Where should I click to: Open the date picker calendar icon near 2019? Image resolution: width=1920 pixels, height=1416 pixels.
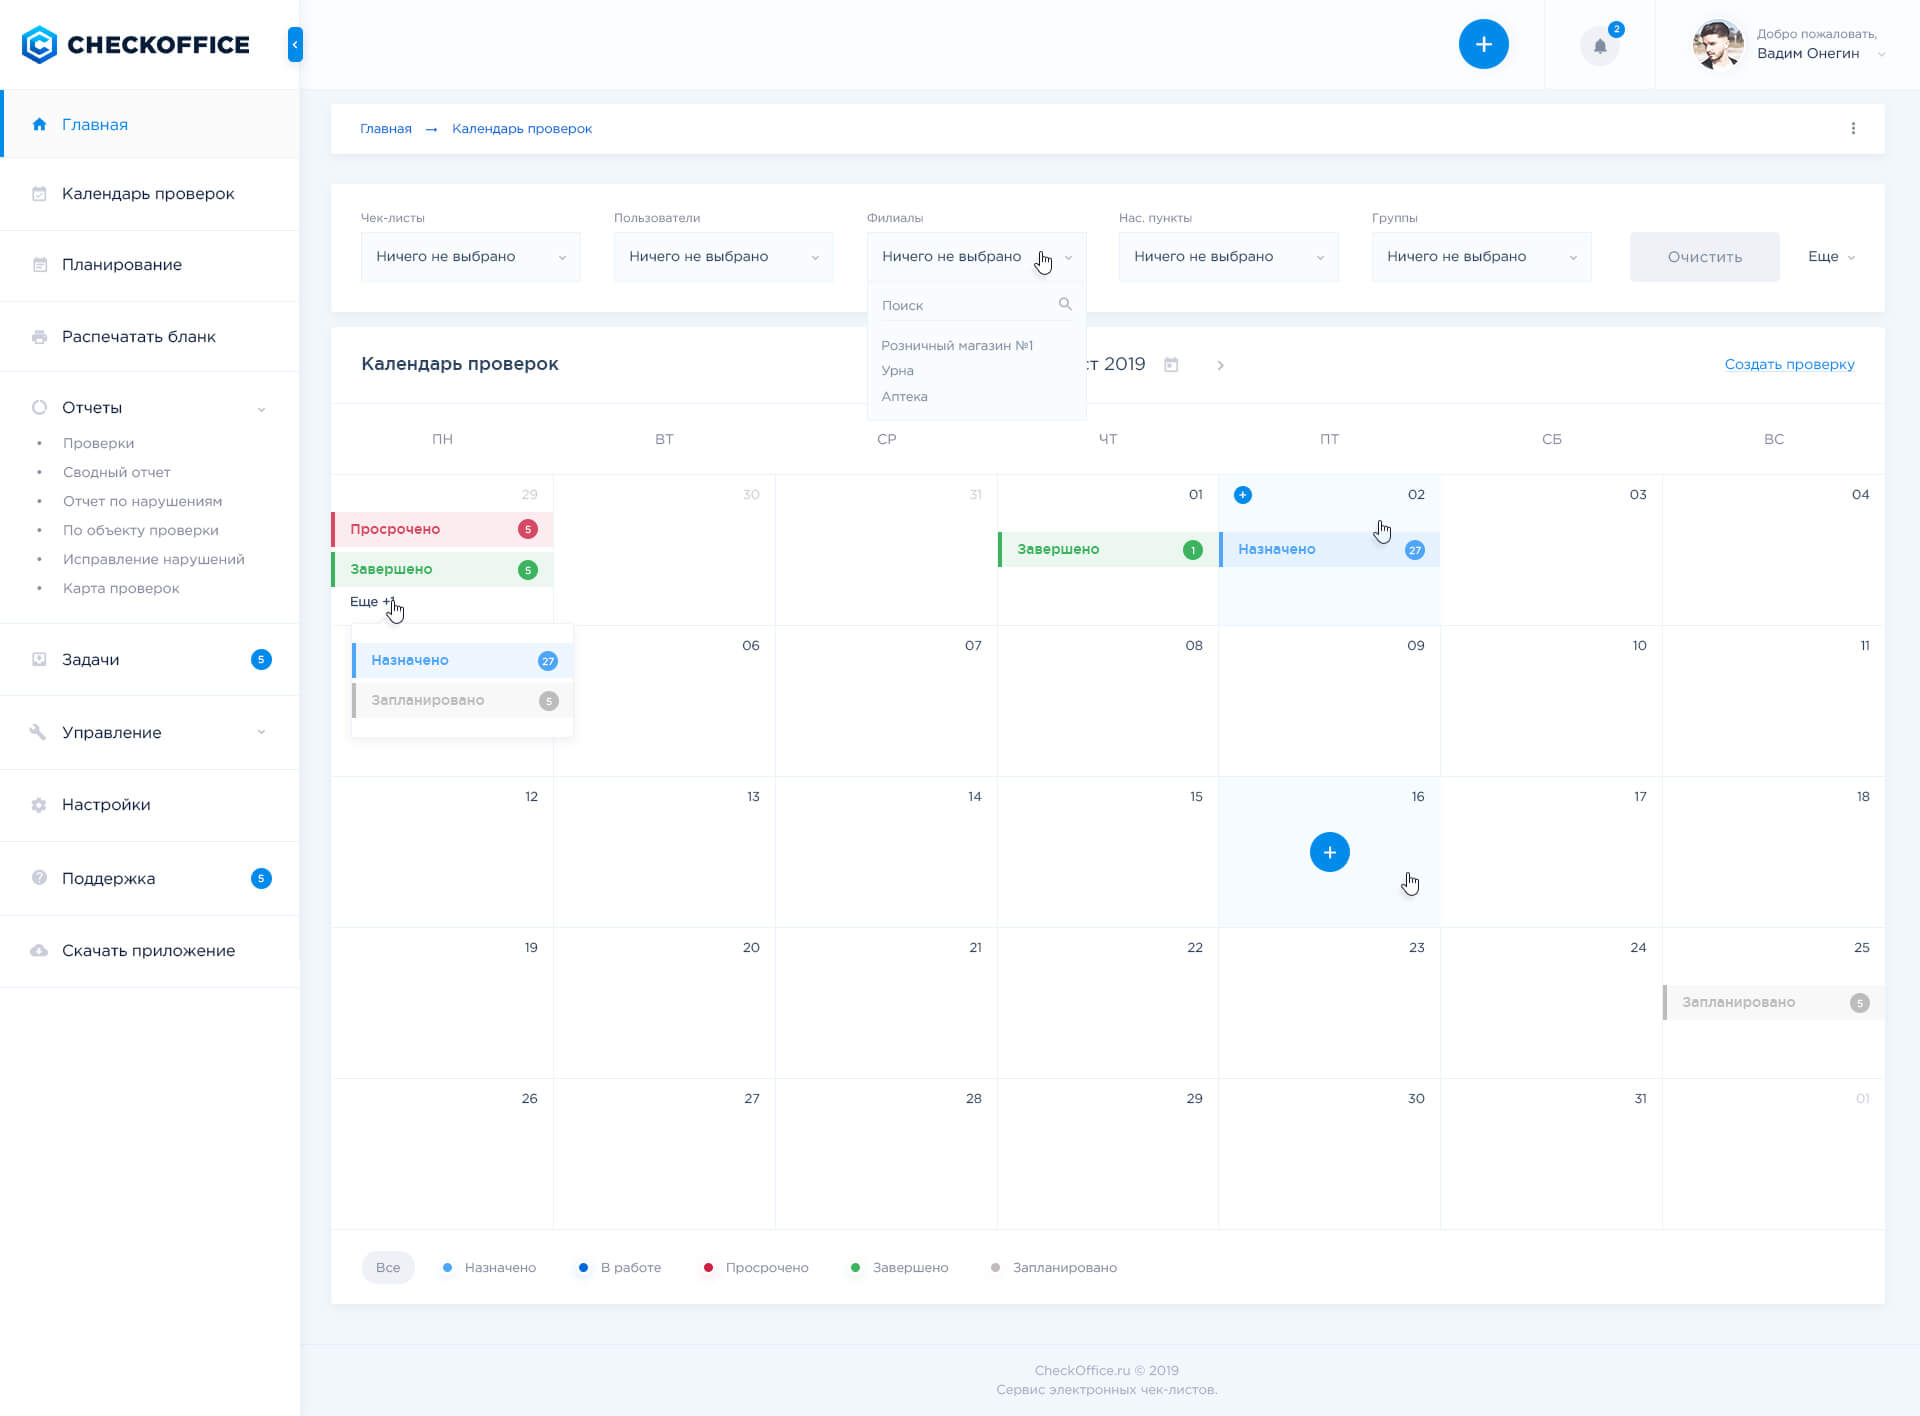[x=1171, y=365]
